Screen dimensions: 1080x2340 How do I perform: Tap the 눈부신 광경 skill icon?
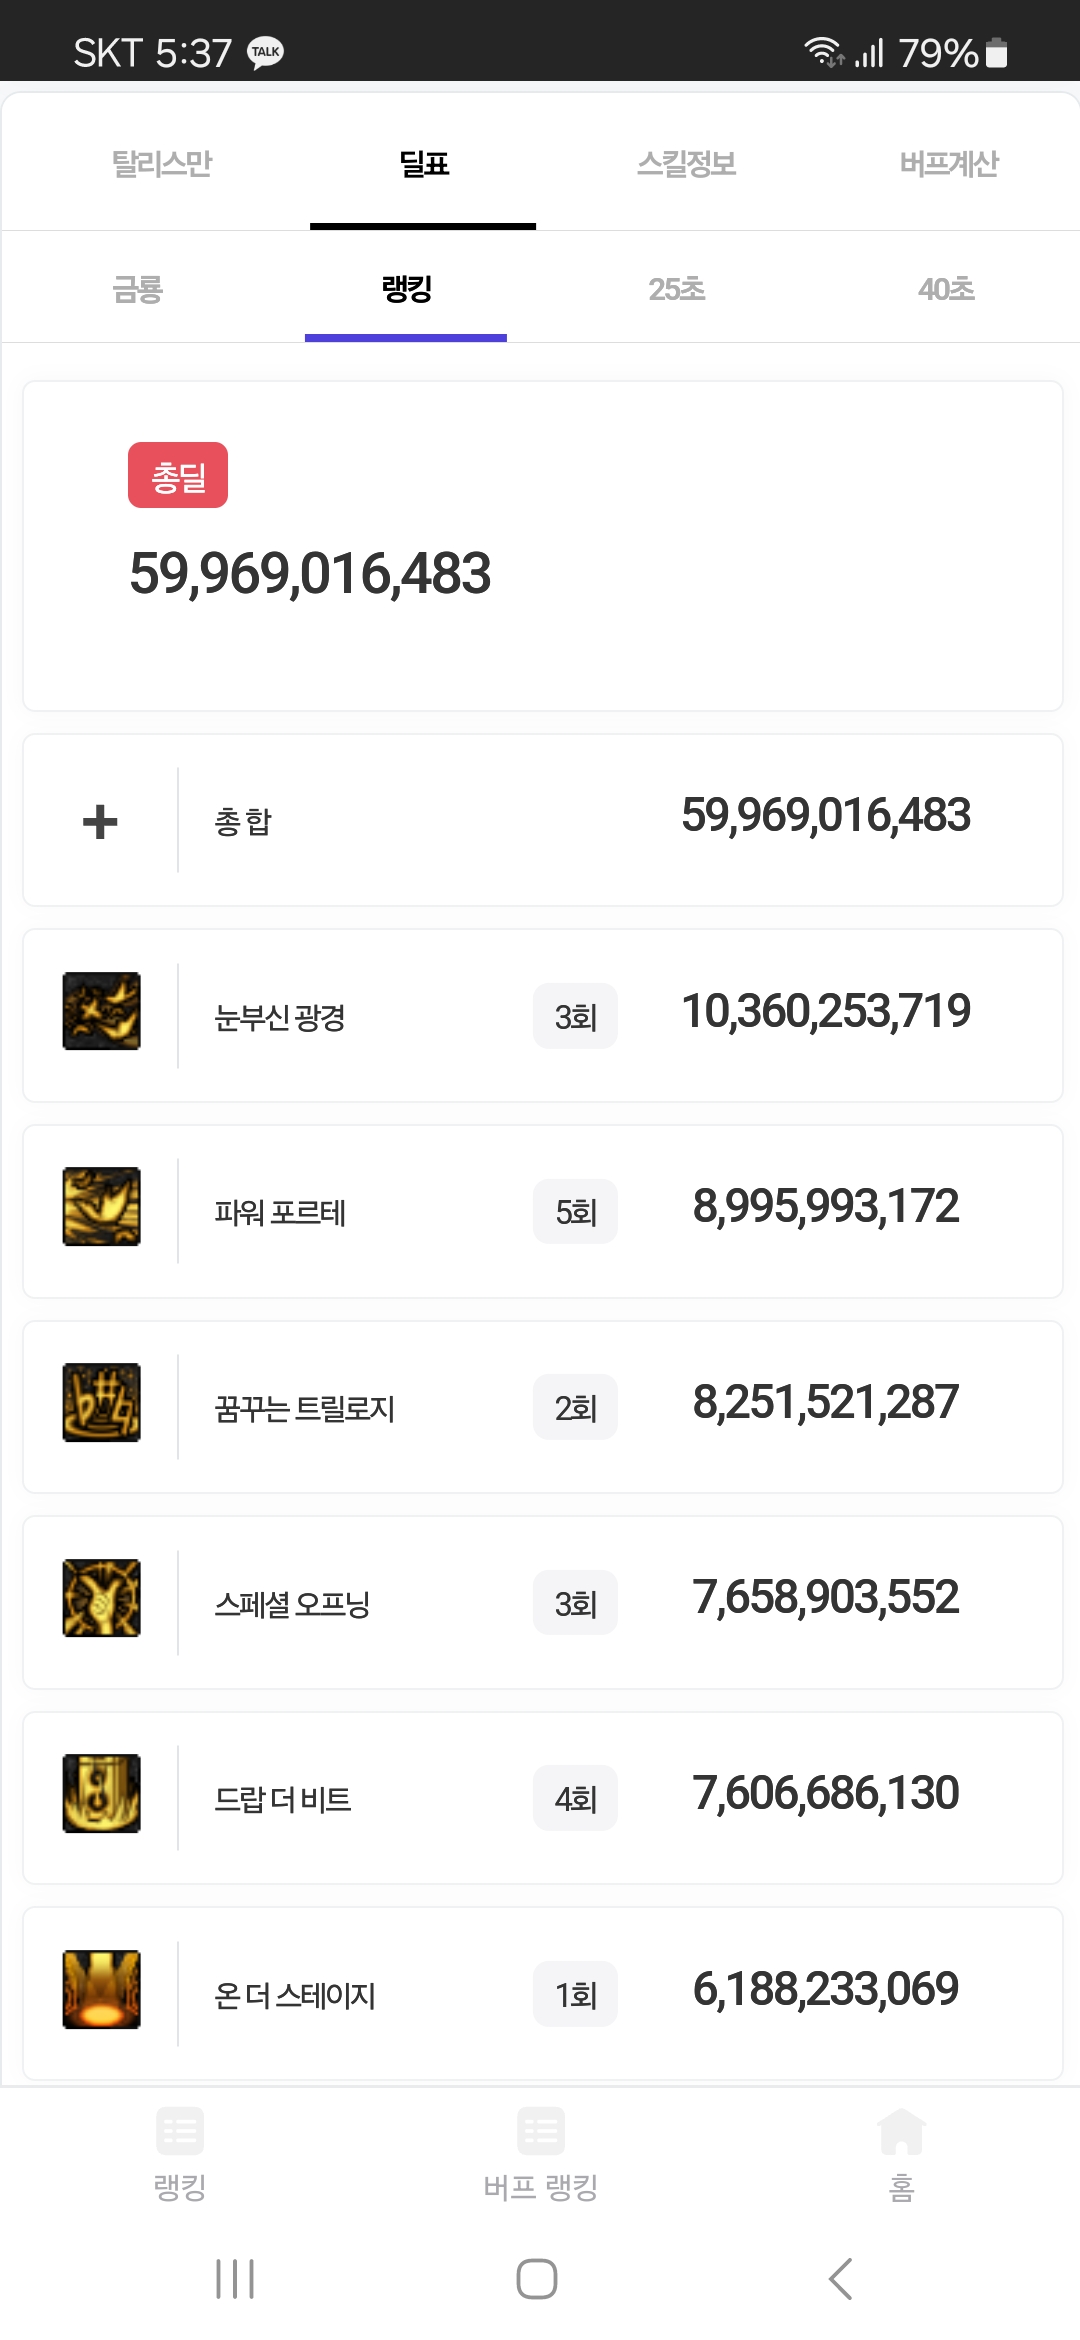[x=101, y=1011]
